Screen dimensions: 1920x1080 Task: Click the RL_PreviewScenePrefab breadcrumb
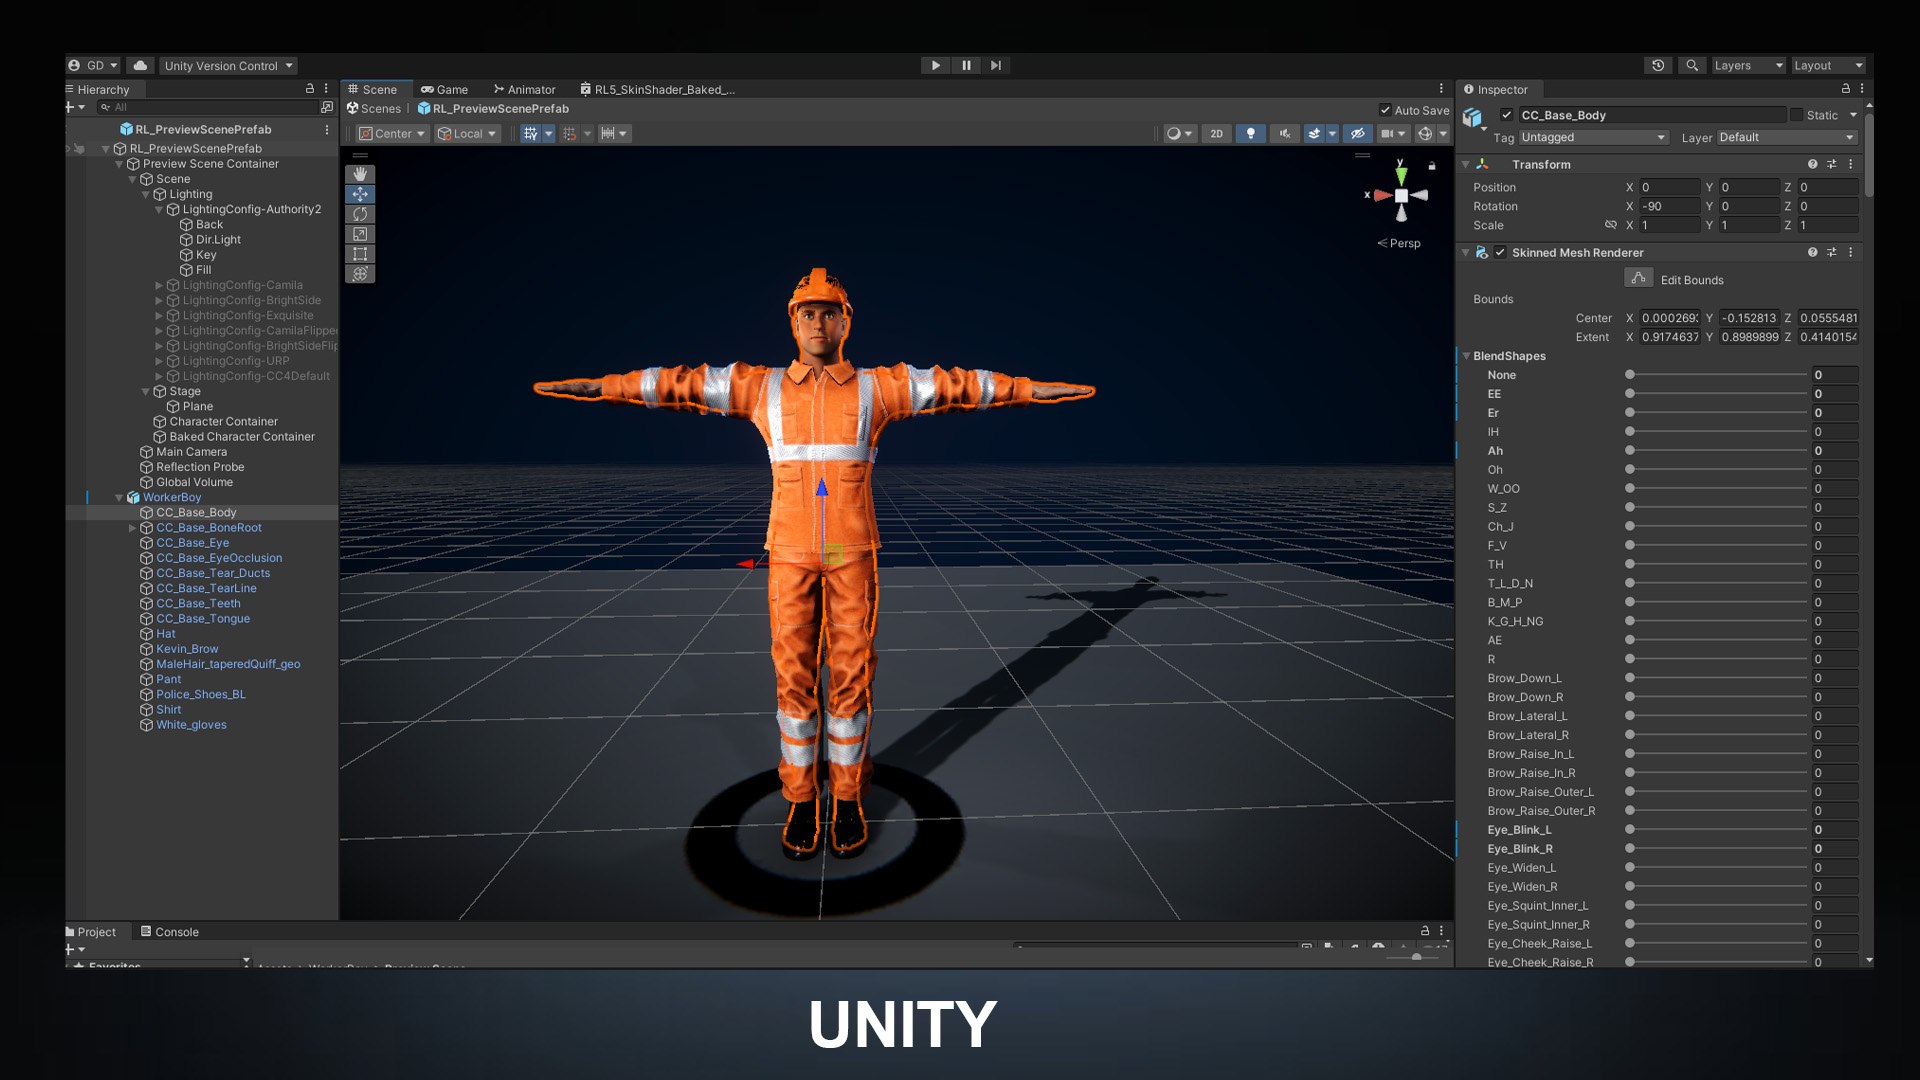(493, 109)
